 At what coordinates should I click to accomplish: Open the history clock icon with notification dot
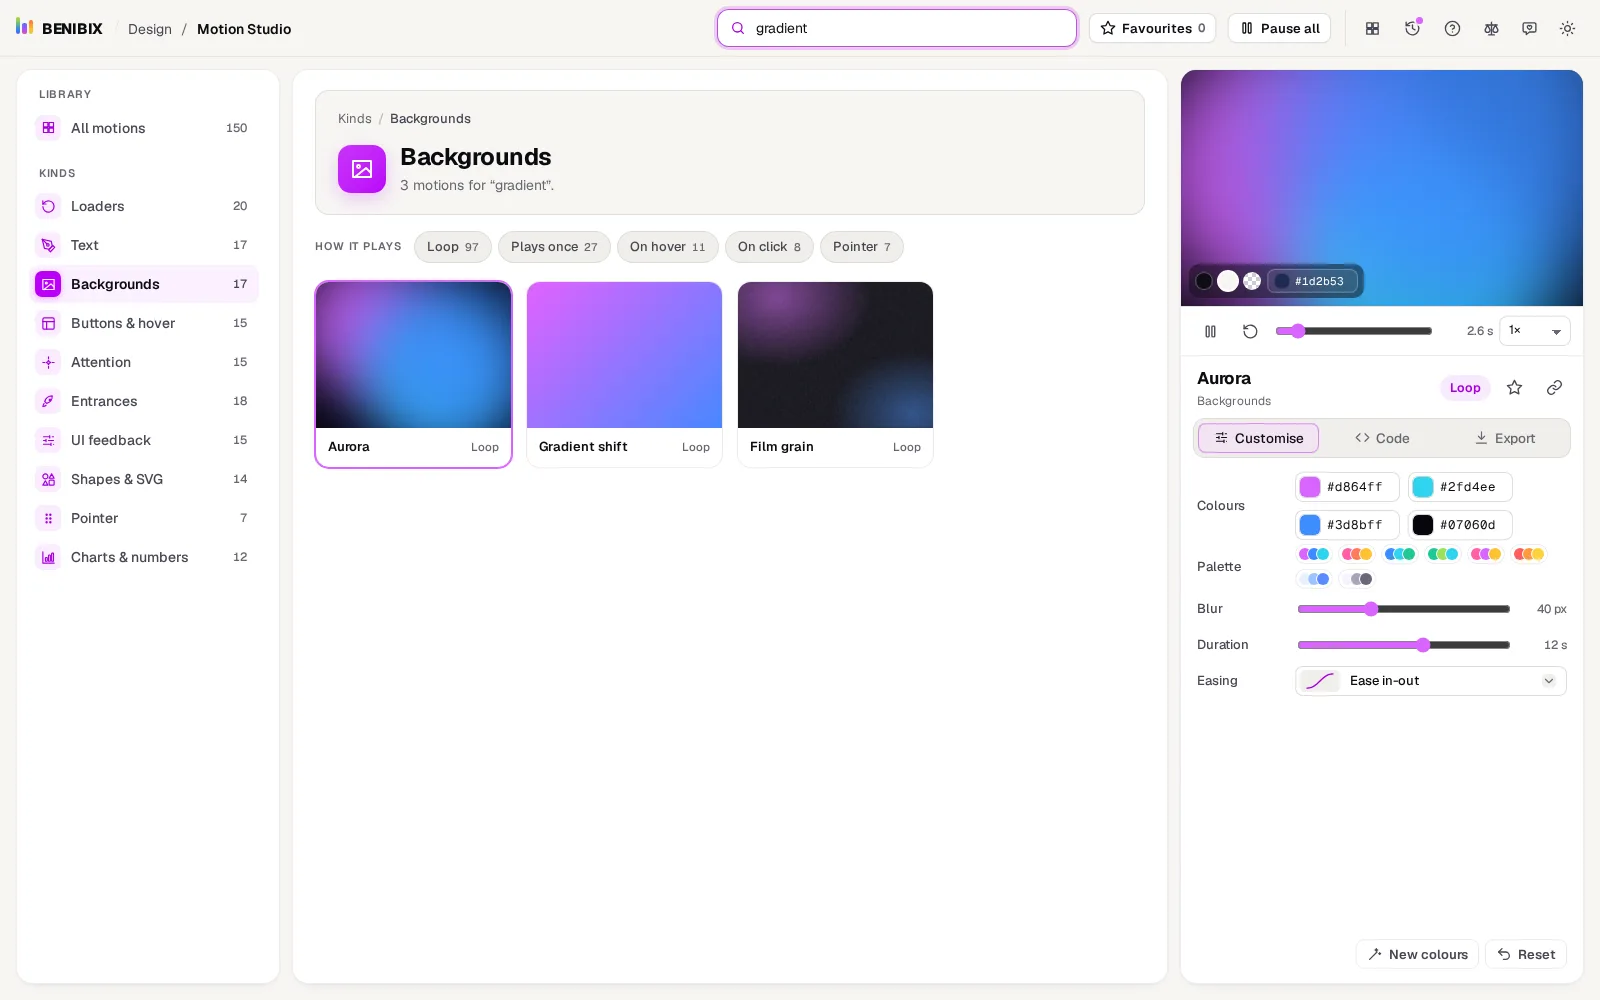pos(1412,28)
